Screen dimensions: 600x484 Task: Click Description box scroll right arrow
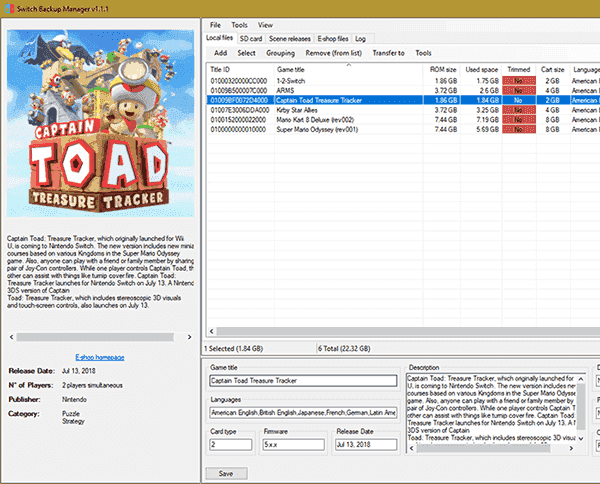(571, 448)
